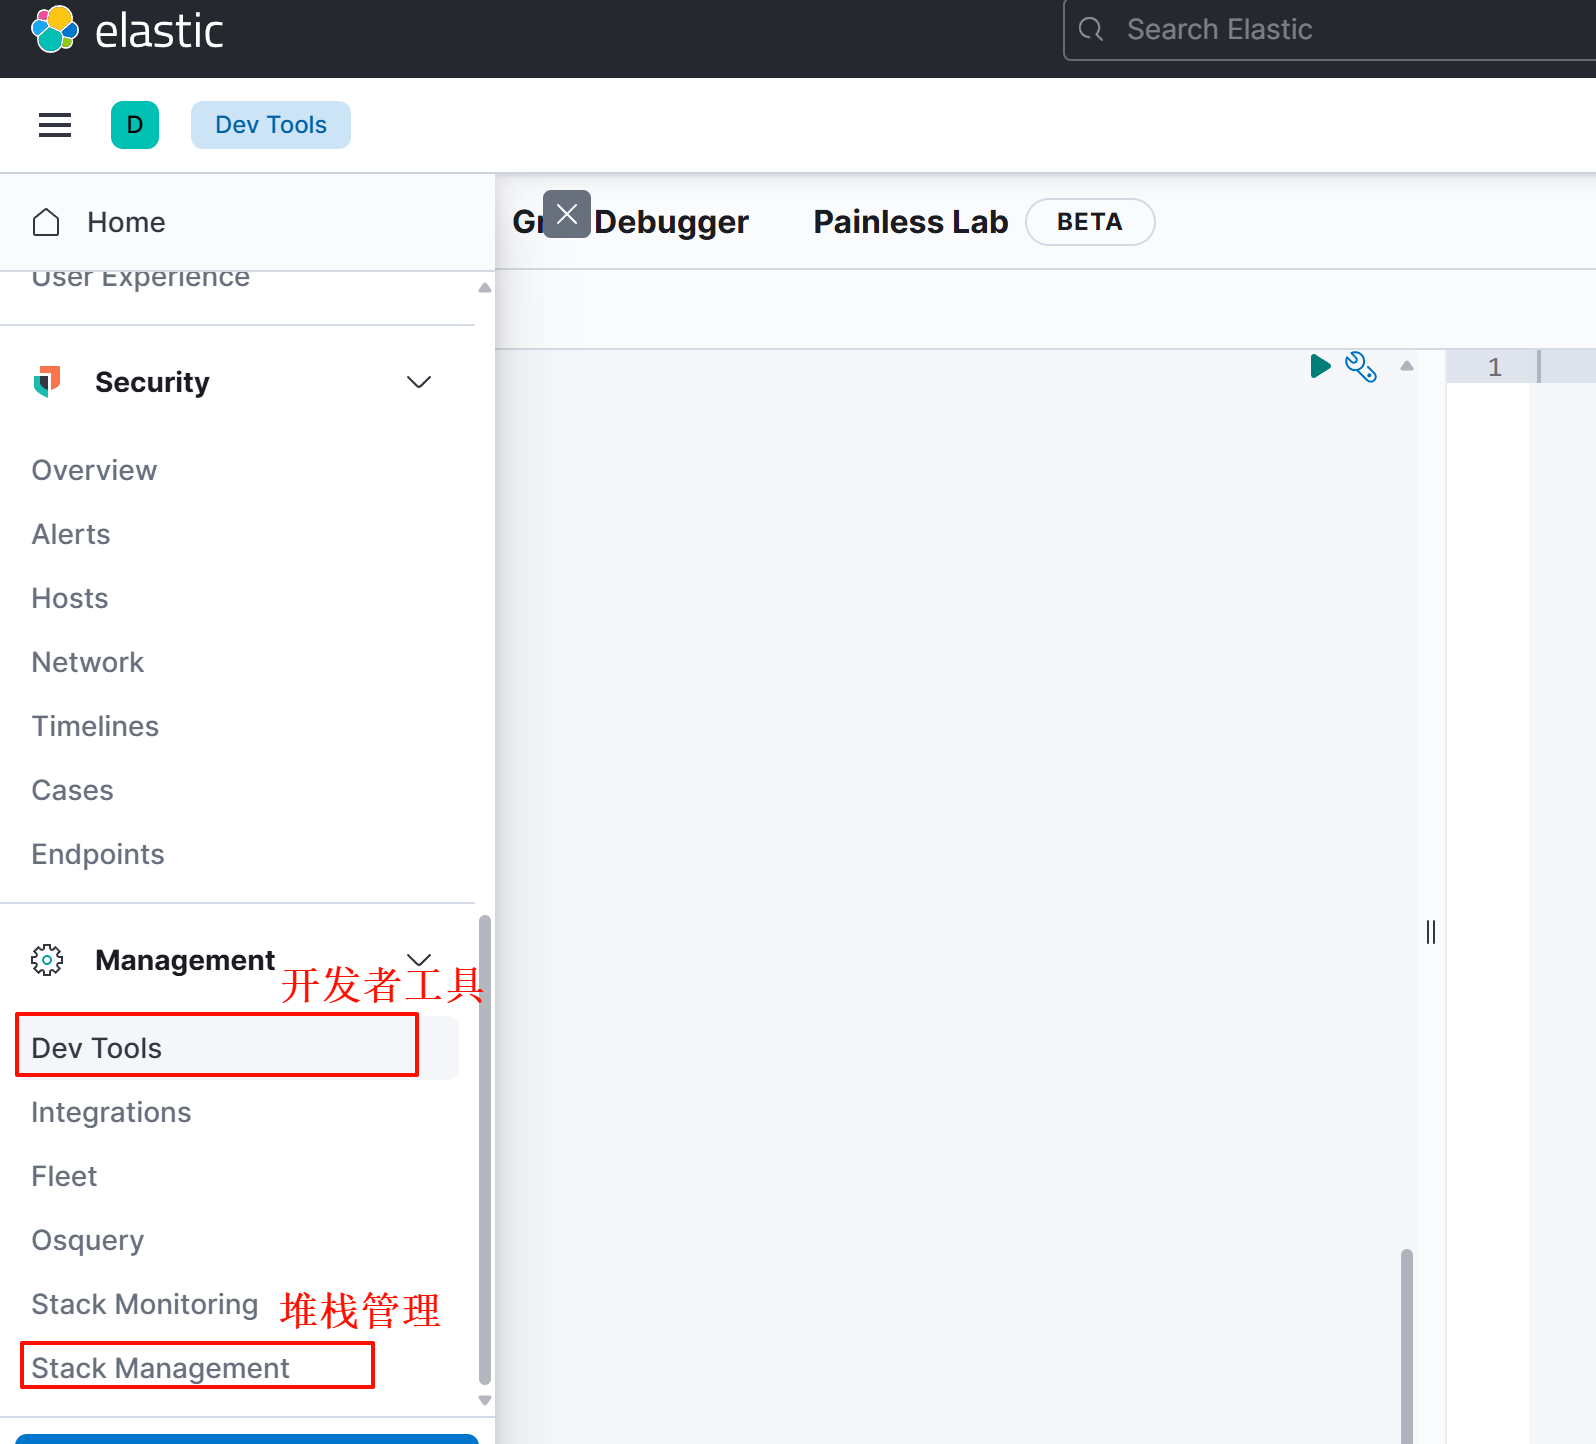
Task: Close the navigation flyout with X
Action: tap(567, 214)
